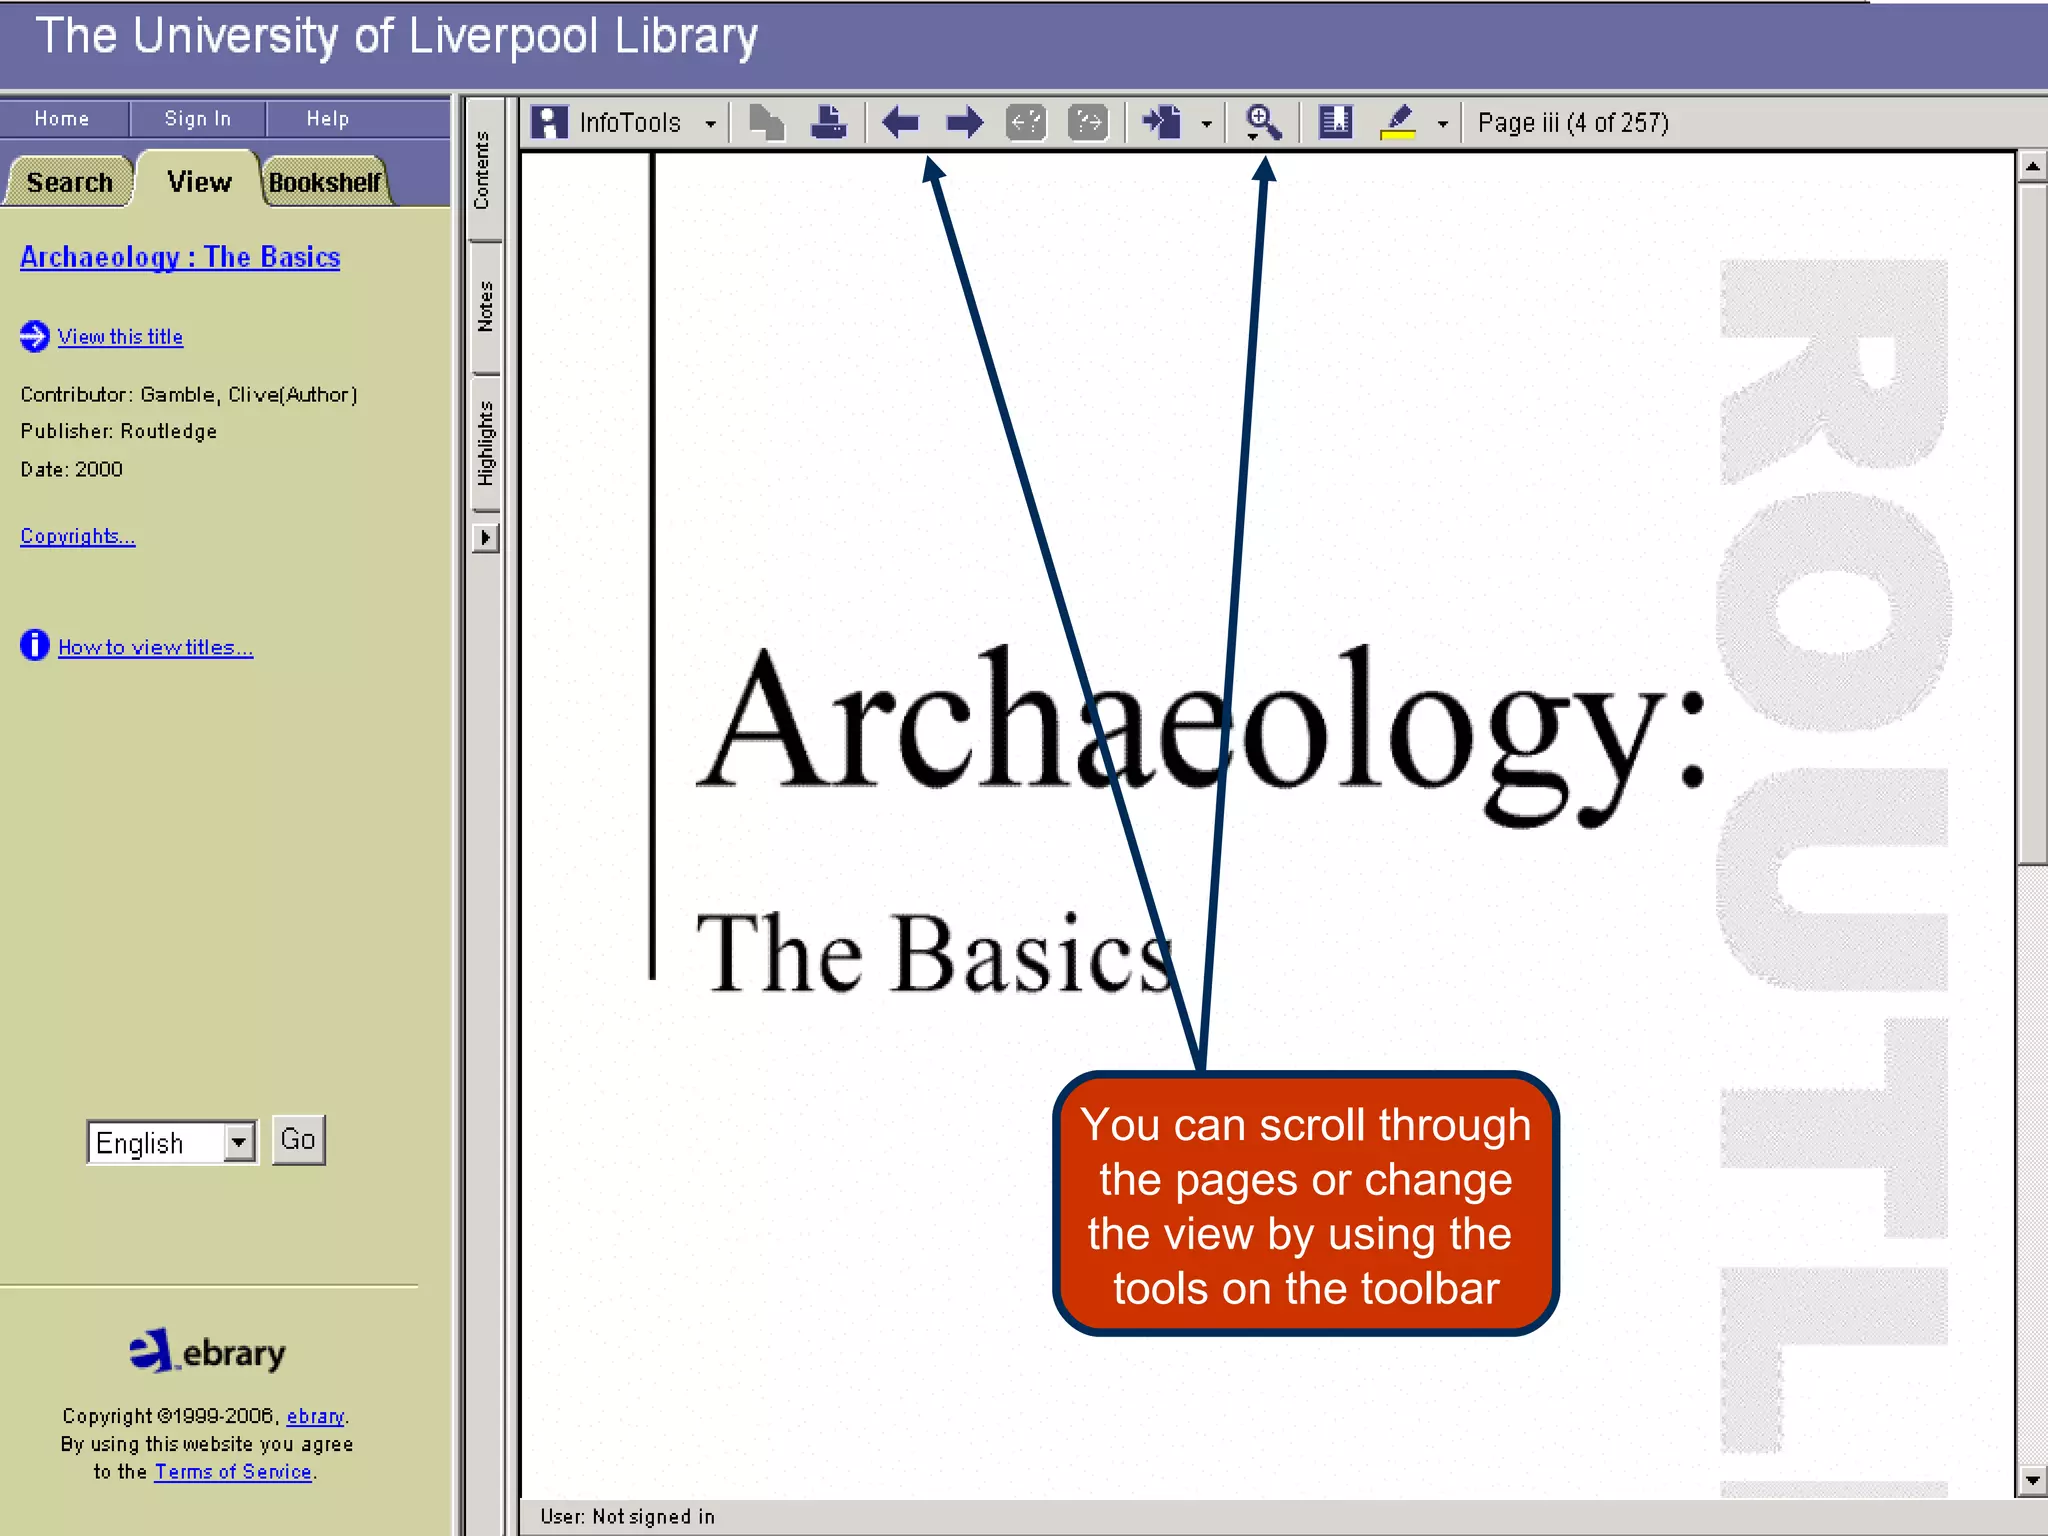This screenshot has height=1536, width=2048.
Task: Expand the highlighter color dropdown arrow
Action: click(1442, 124)
